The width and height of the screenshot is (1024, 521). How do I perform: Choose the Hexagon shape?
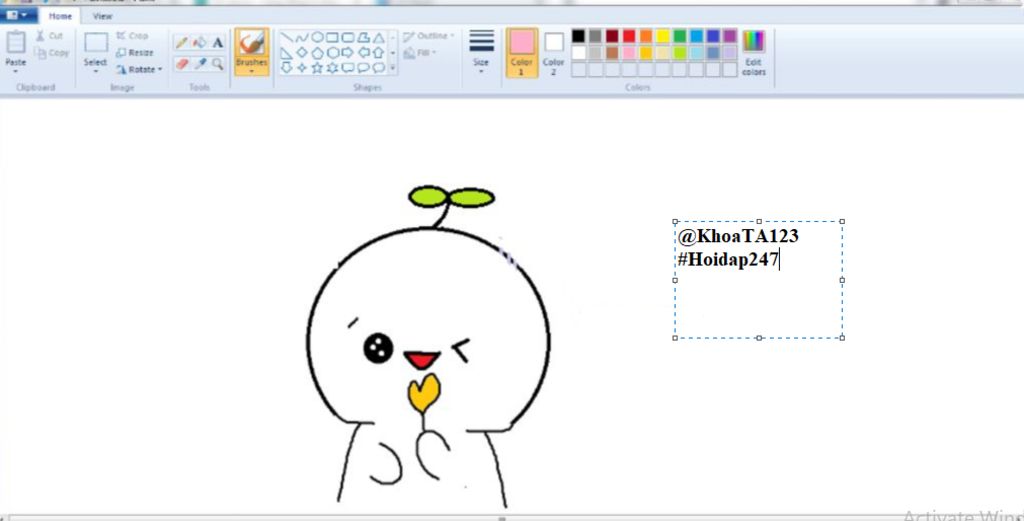333,53
